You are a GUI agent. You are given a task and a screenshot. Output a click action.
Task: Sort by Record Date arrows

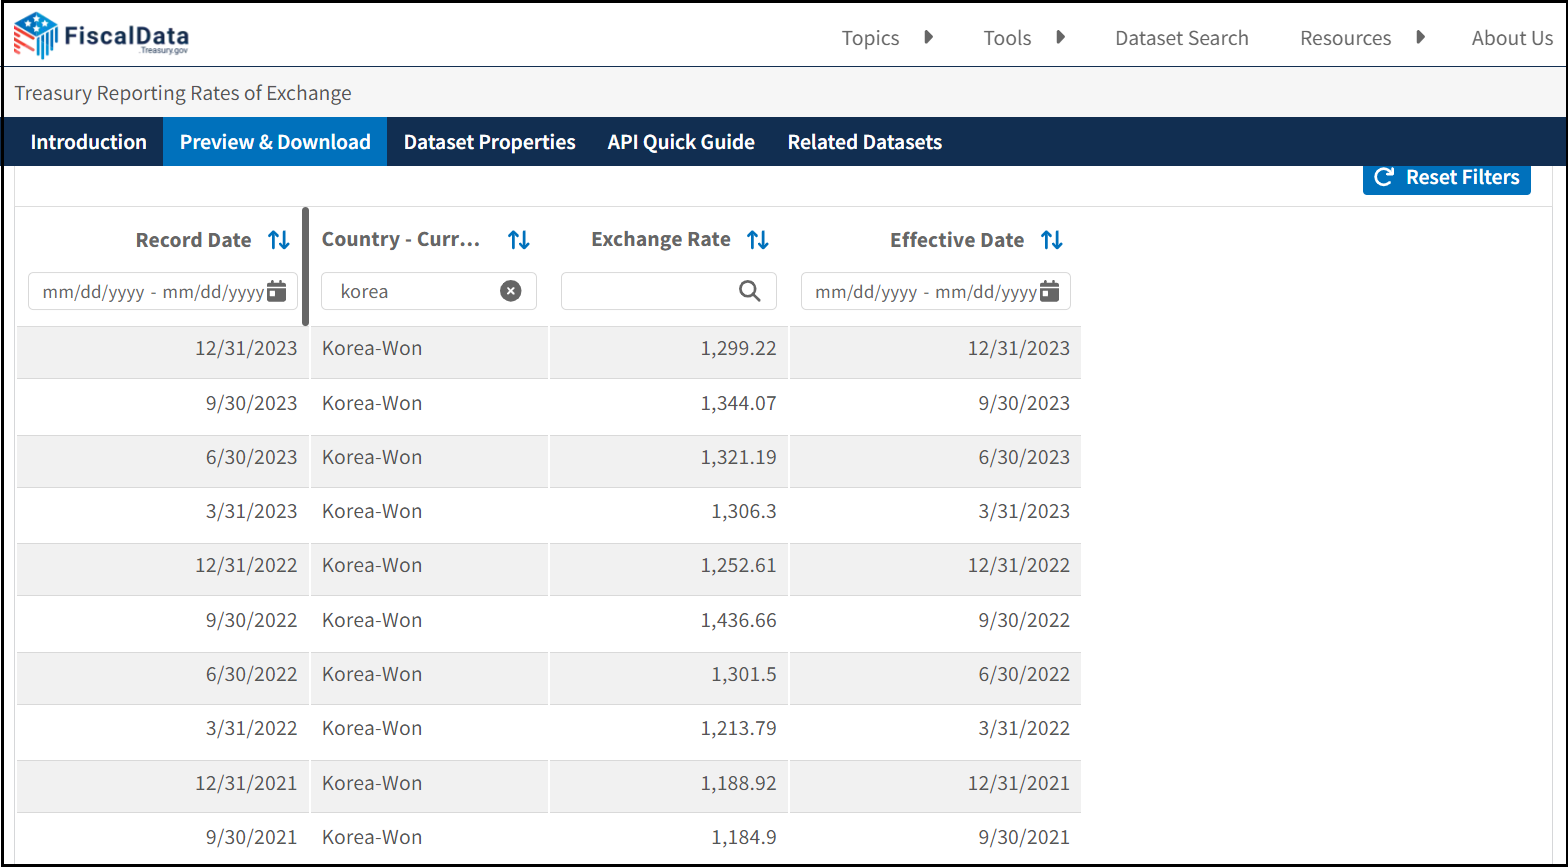pos(279,240)
